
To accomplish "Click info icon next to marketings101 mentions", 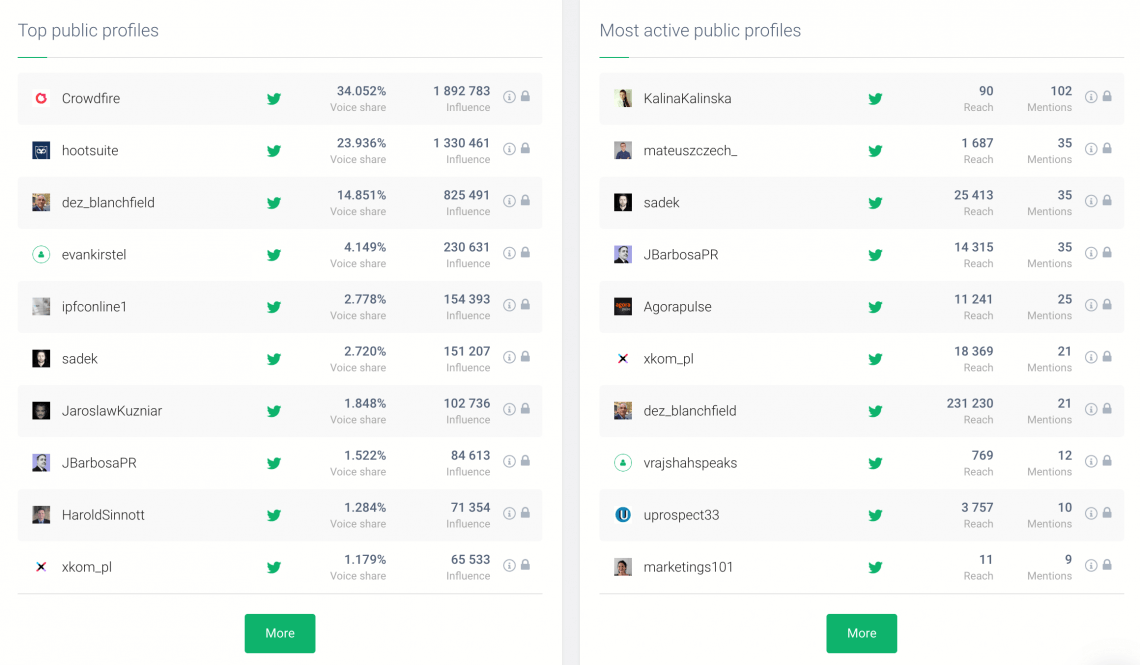I will pyautogui.click(x=1091, y=565).
